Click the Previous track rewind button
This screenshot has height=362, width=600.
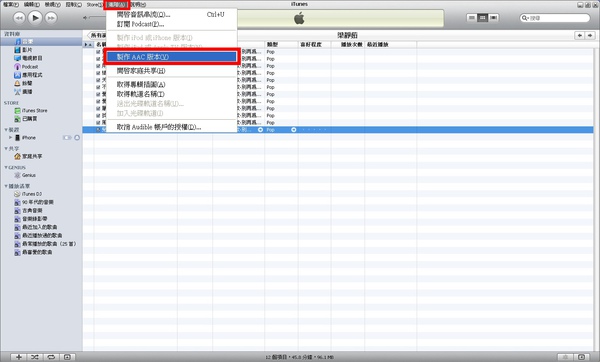(19, 18)
